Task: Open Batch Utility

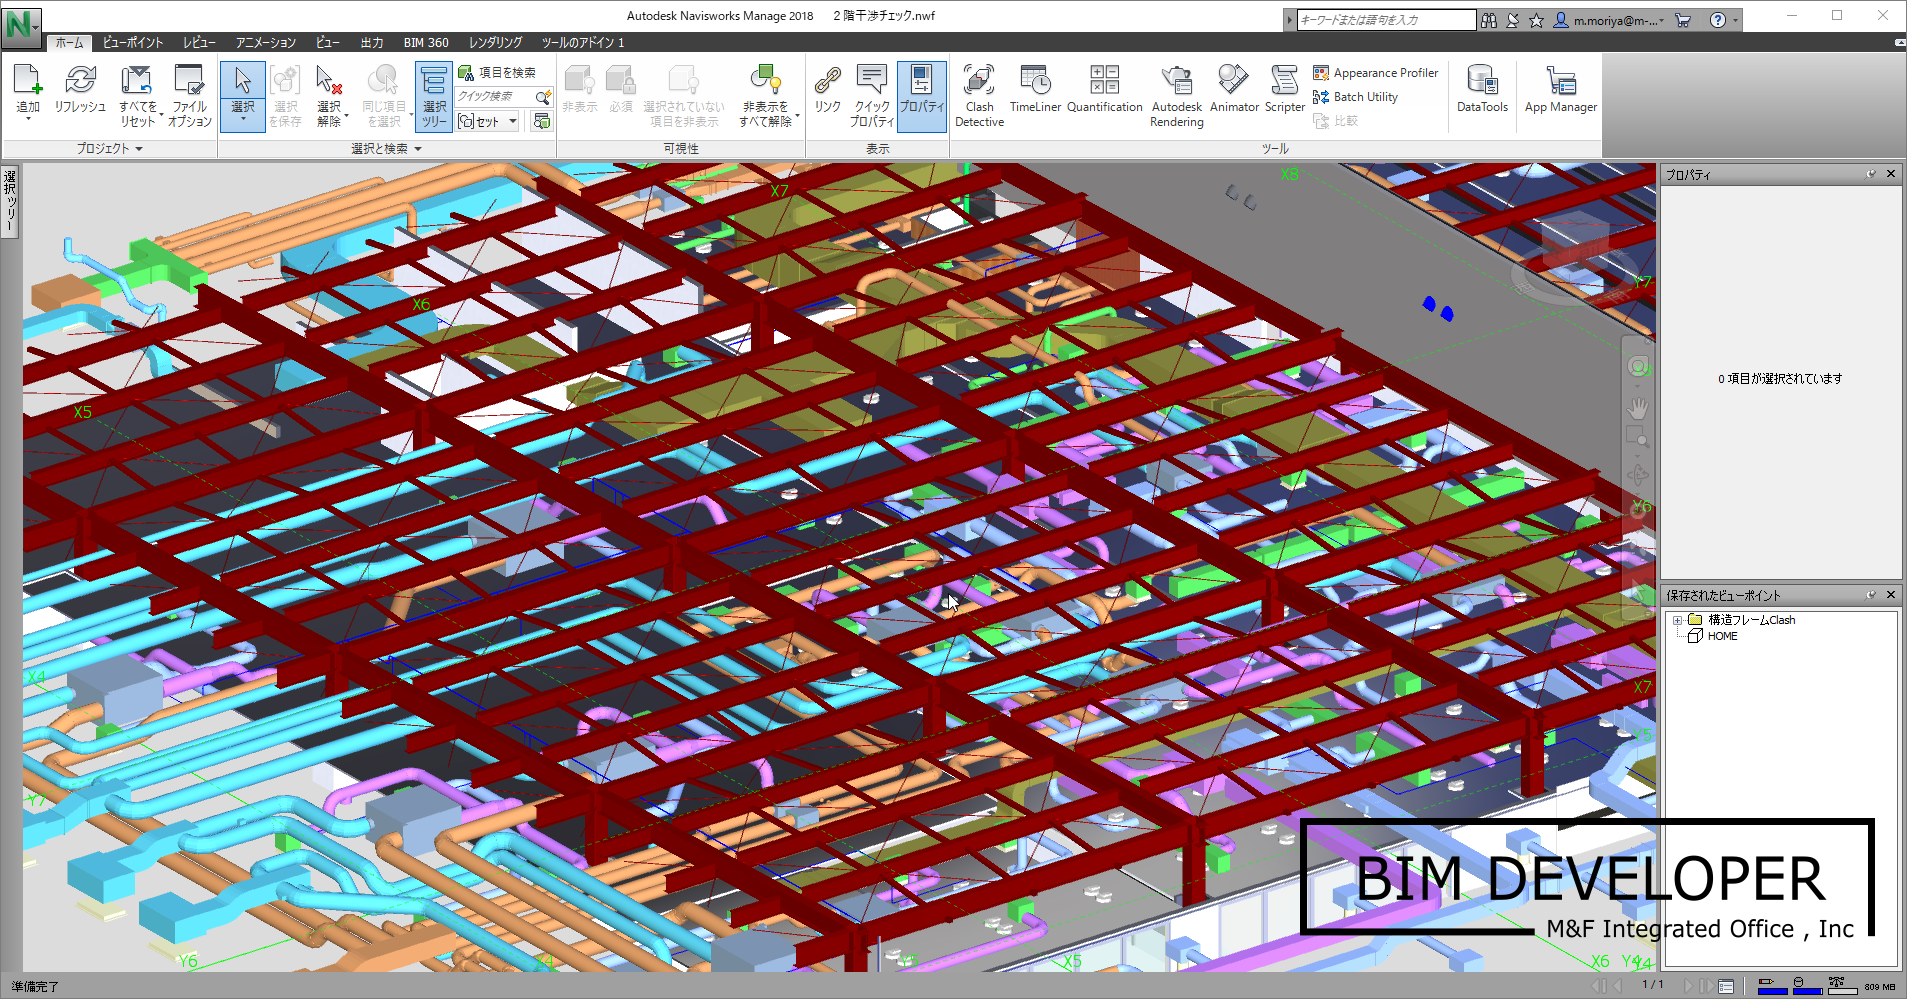Action: click(1355, 97)
